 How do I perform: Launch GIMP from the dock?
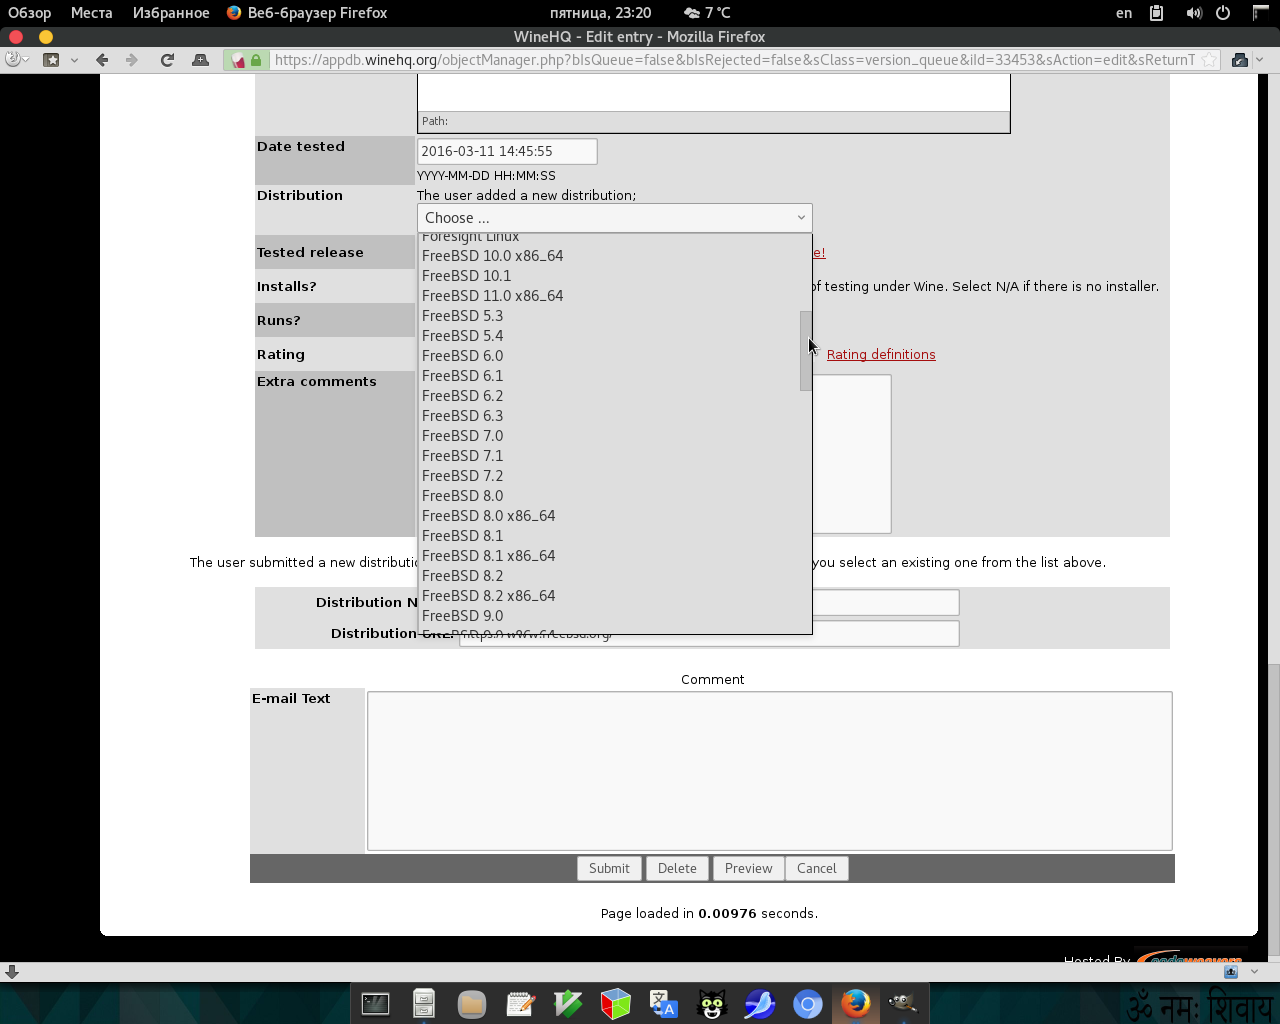(904, 1003)
